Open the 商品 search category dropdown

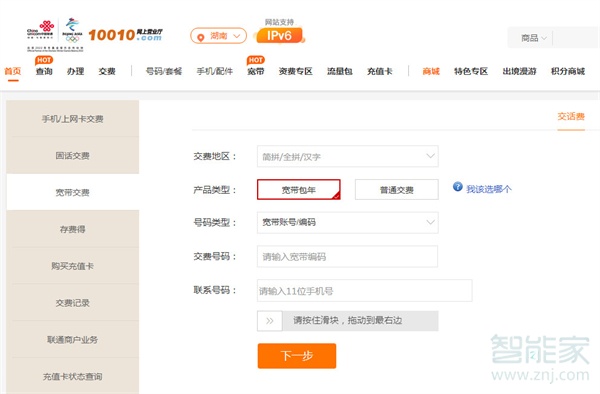click(533, 37)
